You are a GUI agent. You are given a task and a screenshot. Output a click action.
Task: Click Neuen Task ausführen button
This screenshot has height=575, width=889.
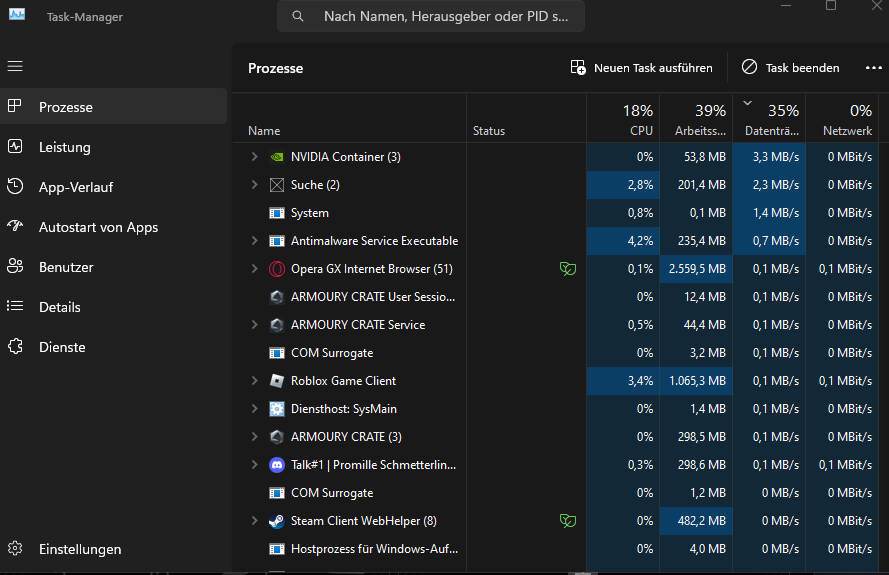(641, 68)
